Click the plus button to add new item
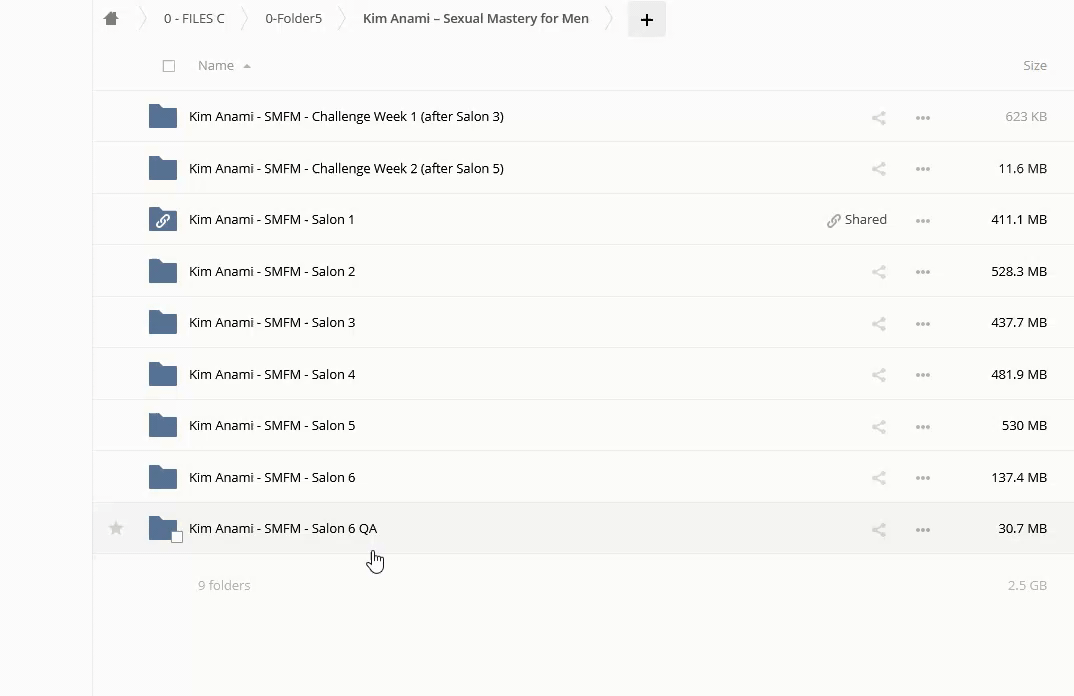The height and width of the screenshot is (696, 1074). [646, 19]
